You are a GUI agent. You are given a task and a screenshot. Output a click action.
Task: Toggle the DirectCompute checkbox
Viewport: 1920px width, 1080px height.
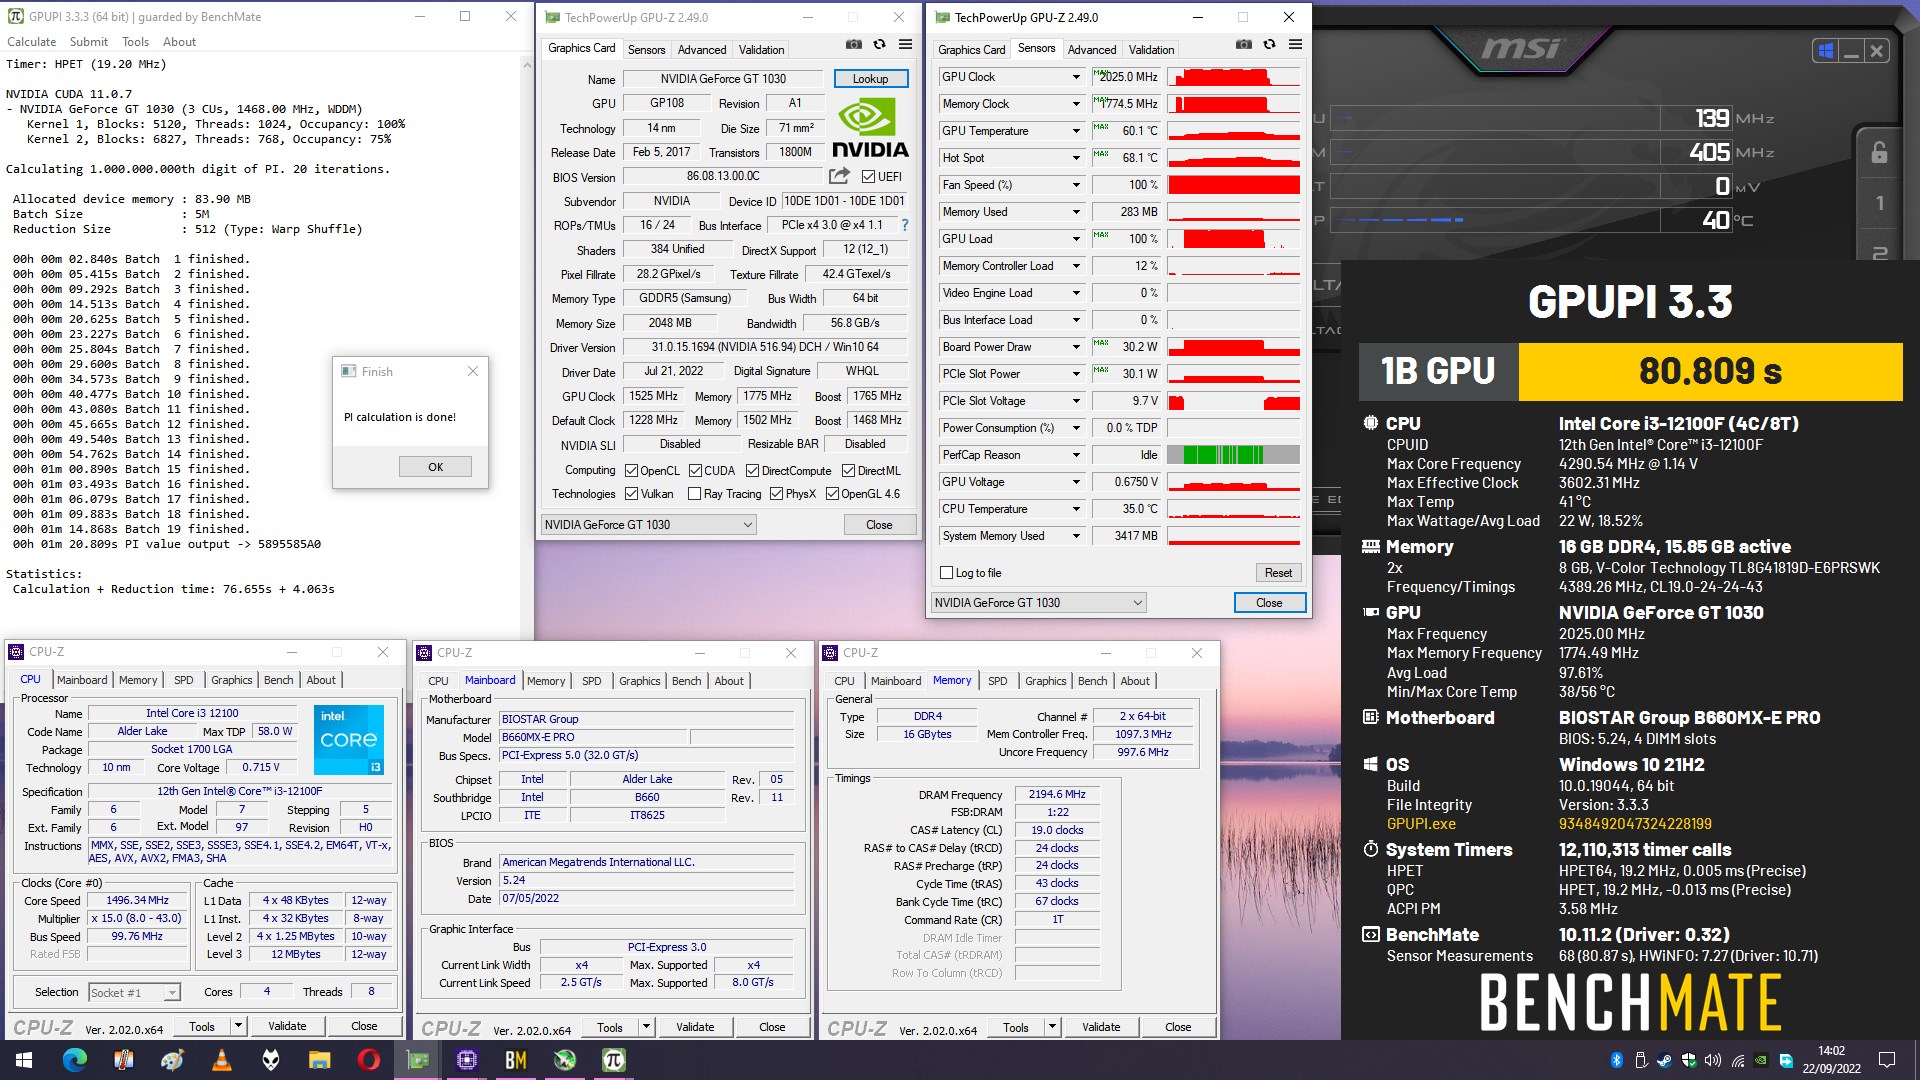pyautogui.click(x=752, y=471)
